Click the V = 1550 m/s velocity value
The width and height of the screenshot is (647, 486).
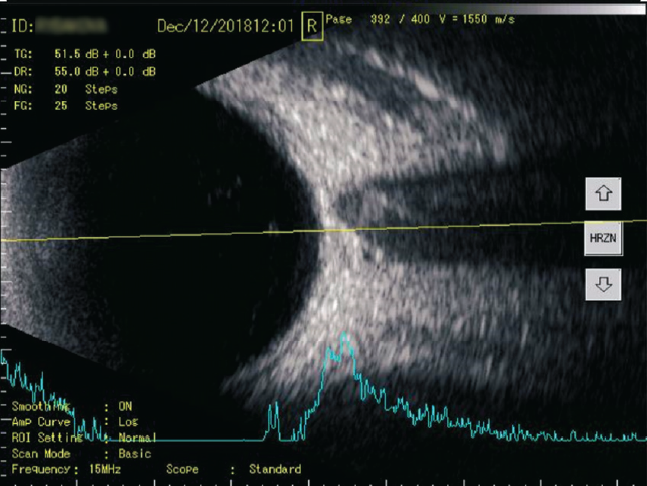(477, 20)
